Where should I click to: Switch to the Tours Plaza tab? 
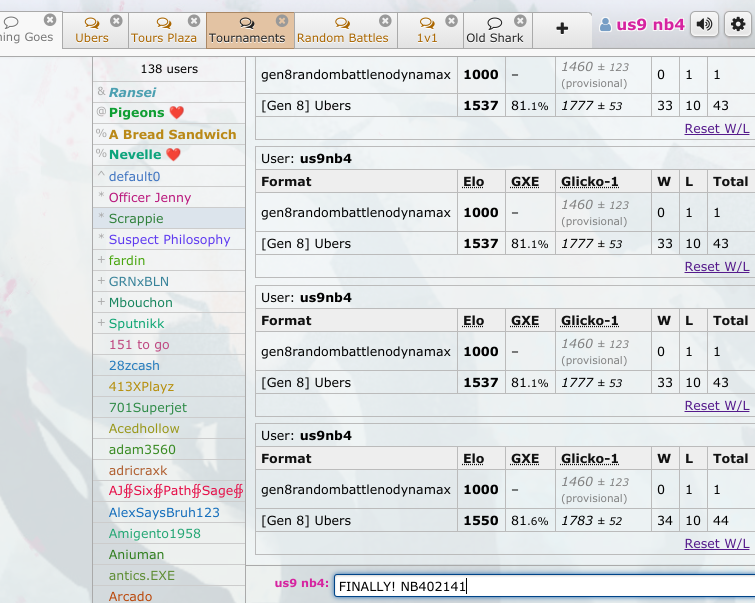(164, 31)
